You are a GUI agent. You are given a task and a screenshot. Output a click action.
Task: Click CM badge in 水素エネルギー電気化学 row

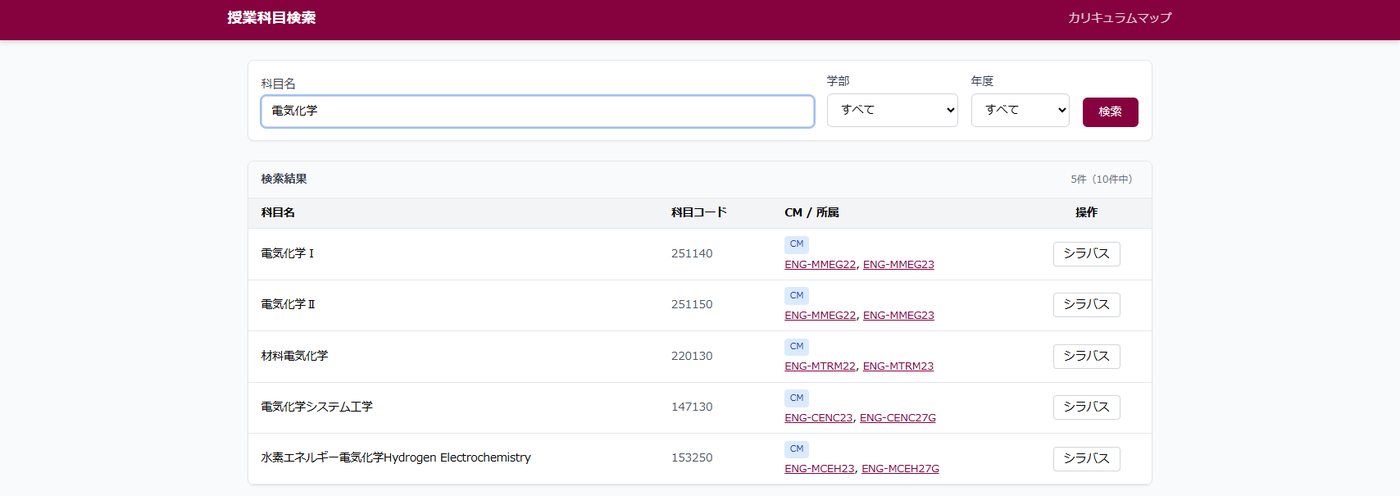[797, 448]
